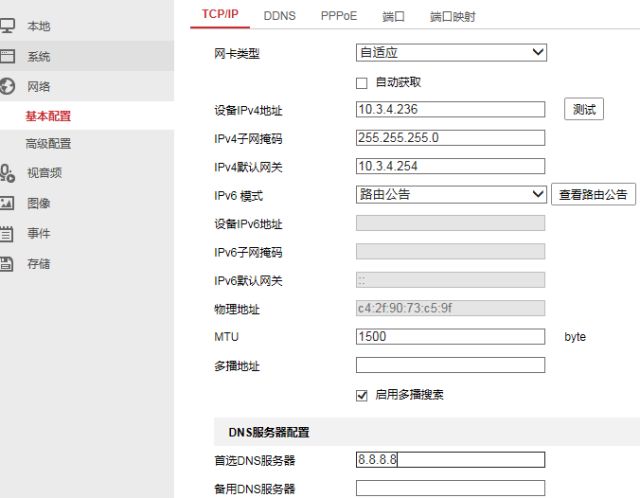Focus the 备用DNS服务器 field
The image size is (640, 498).
tap(450, 489)
